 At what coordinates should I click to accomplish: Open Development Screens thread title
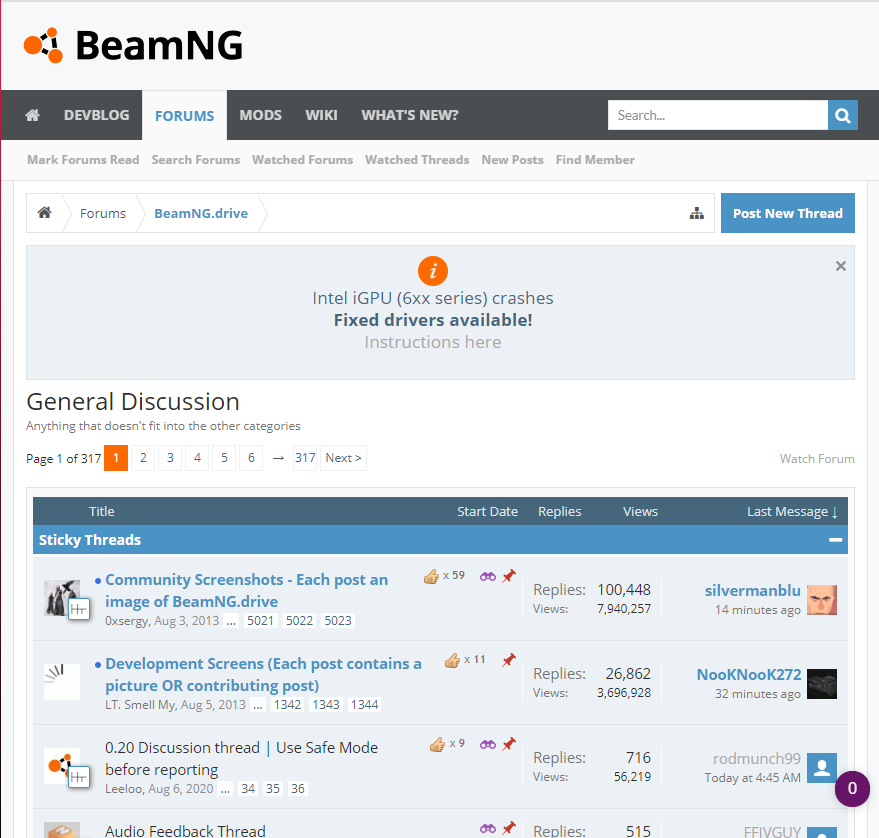pos(263,674)
